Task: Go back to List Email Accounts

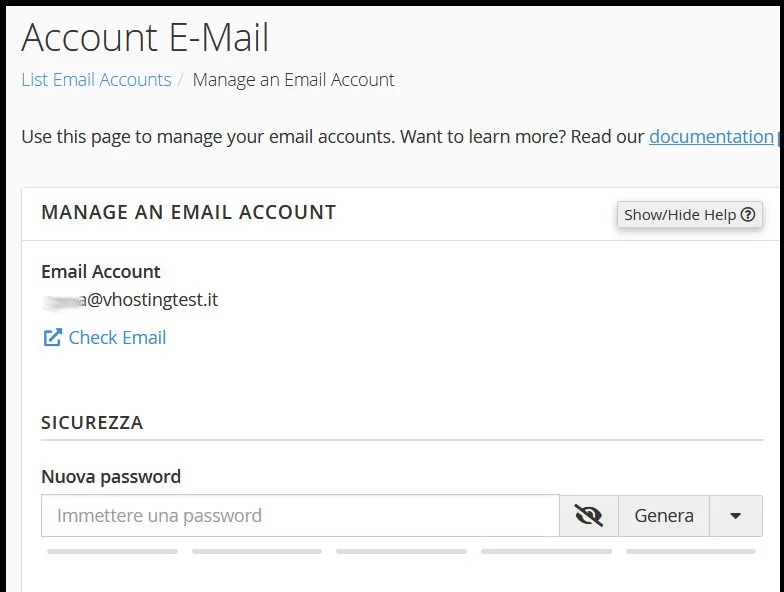Action: pyautogui.click(x=96, y=80)
